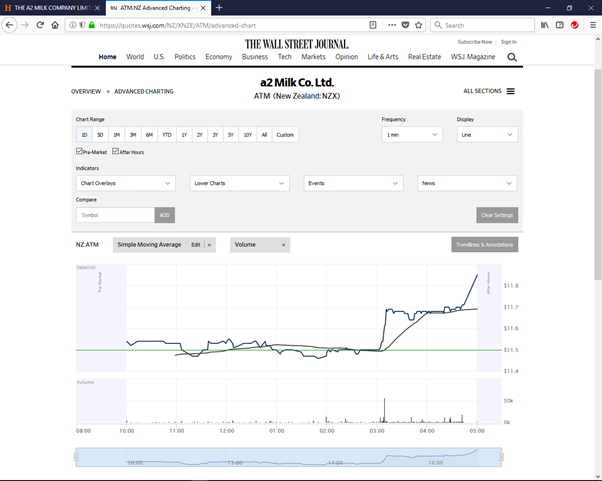
Task: Select the All chart range
Action: click(264, 135)
